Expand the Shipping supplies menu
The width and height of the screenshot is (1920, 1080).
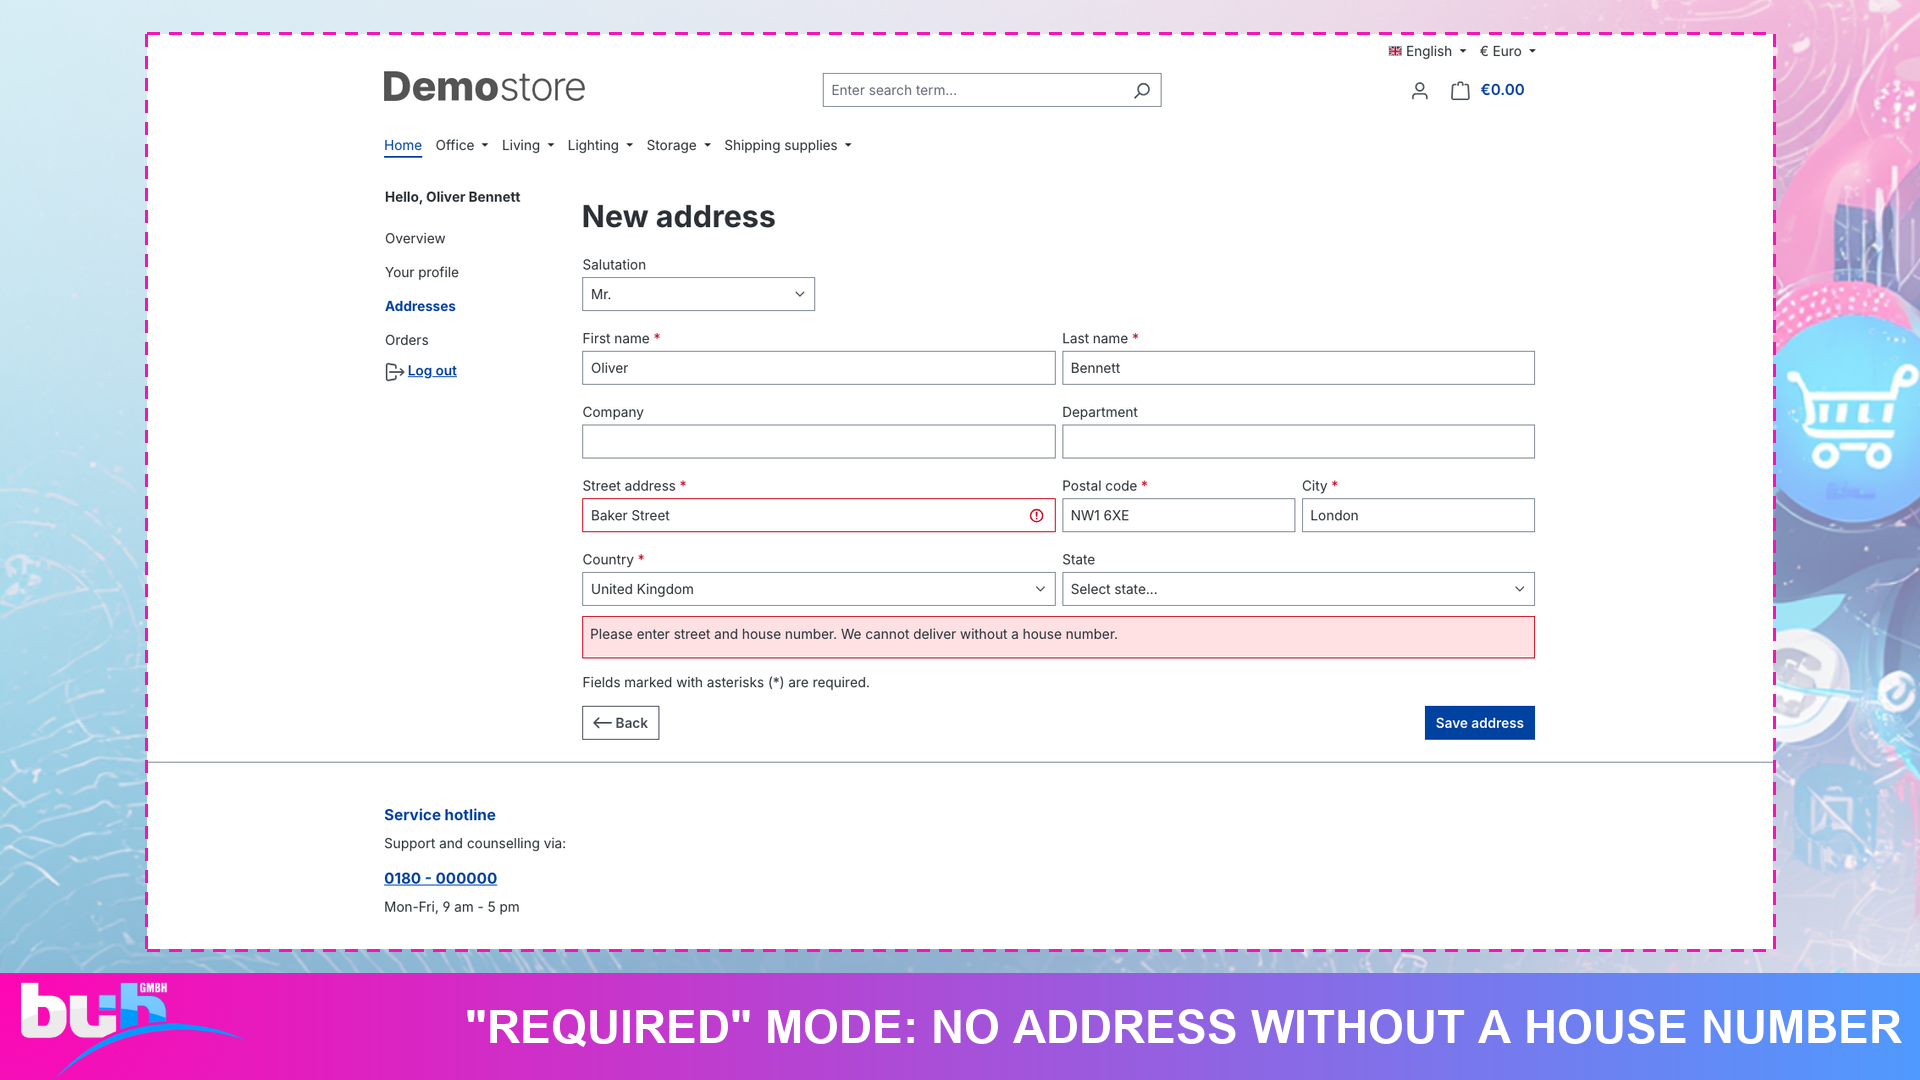[788, 146]
